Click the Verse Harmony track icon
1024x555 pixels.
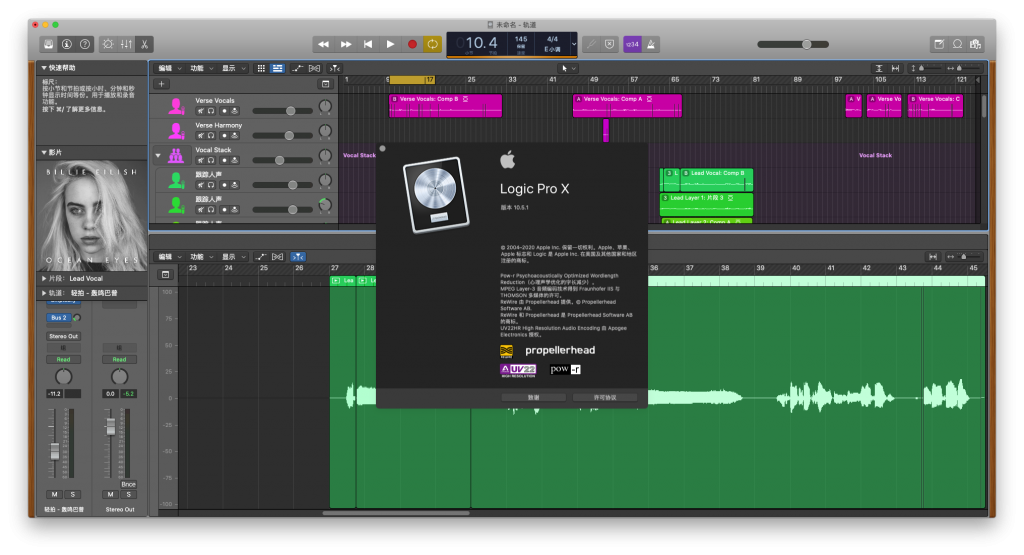(x=176, y=131)
